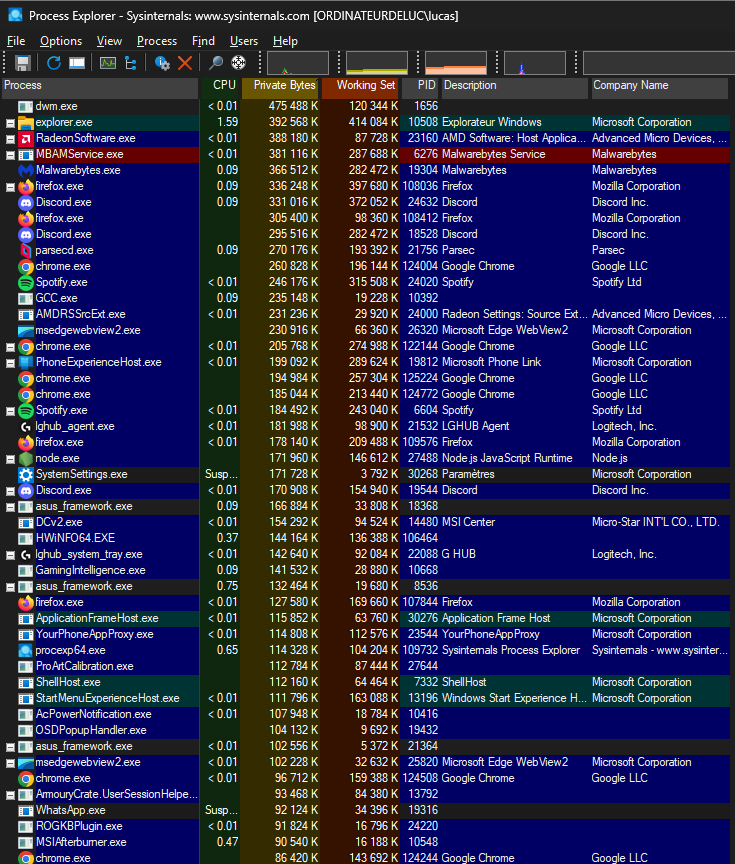The width and height of the screenshot is (735, 864).
Task: Click the Process Explorer title bar icon
Action: point(15,15)
